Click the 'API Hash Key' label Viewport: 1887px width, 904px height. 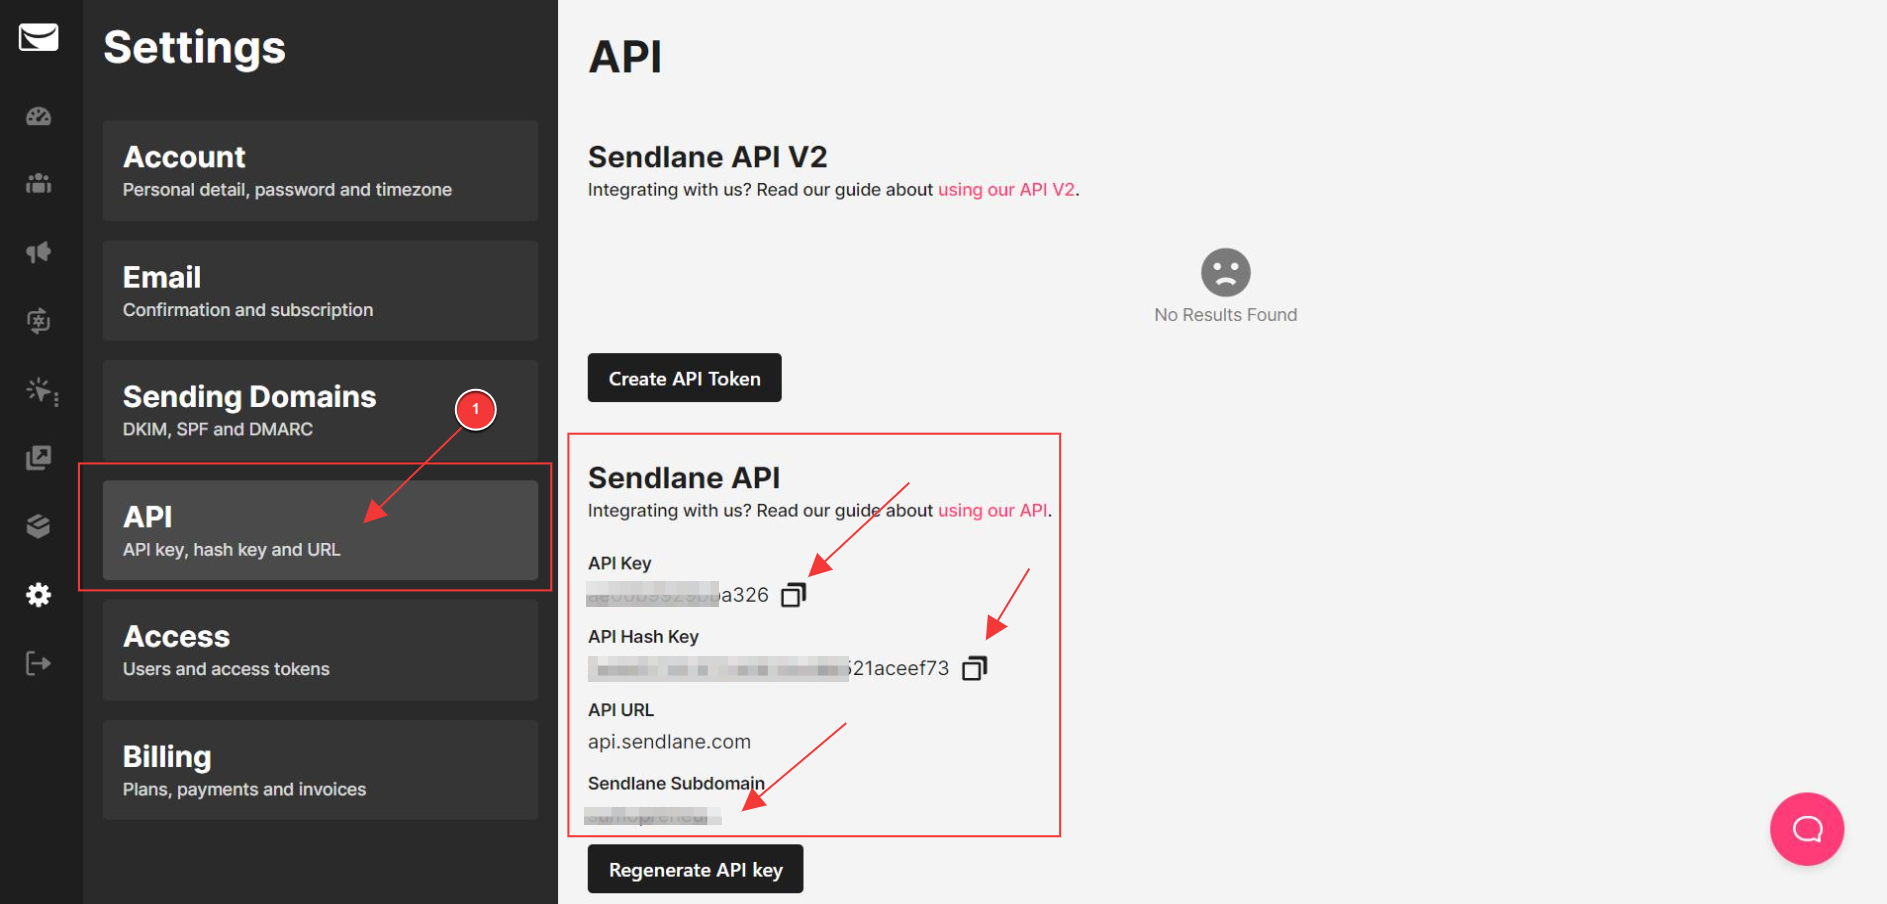pos(643,637)
